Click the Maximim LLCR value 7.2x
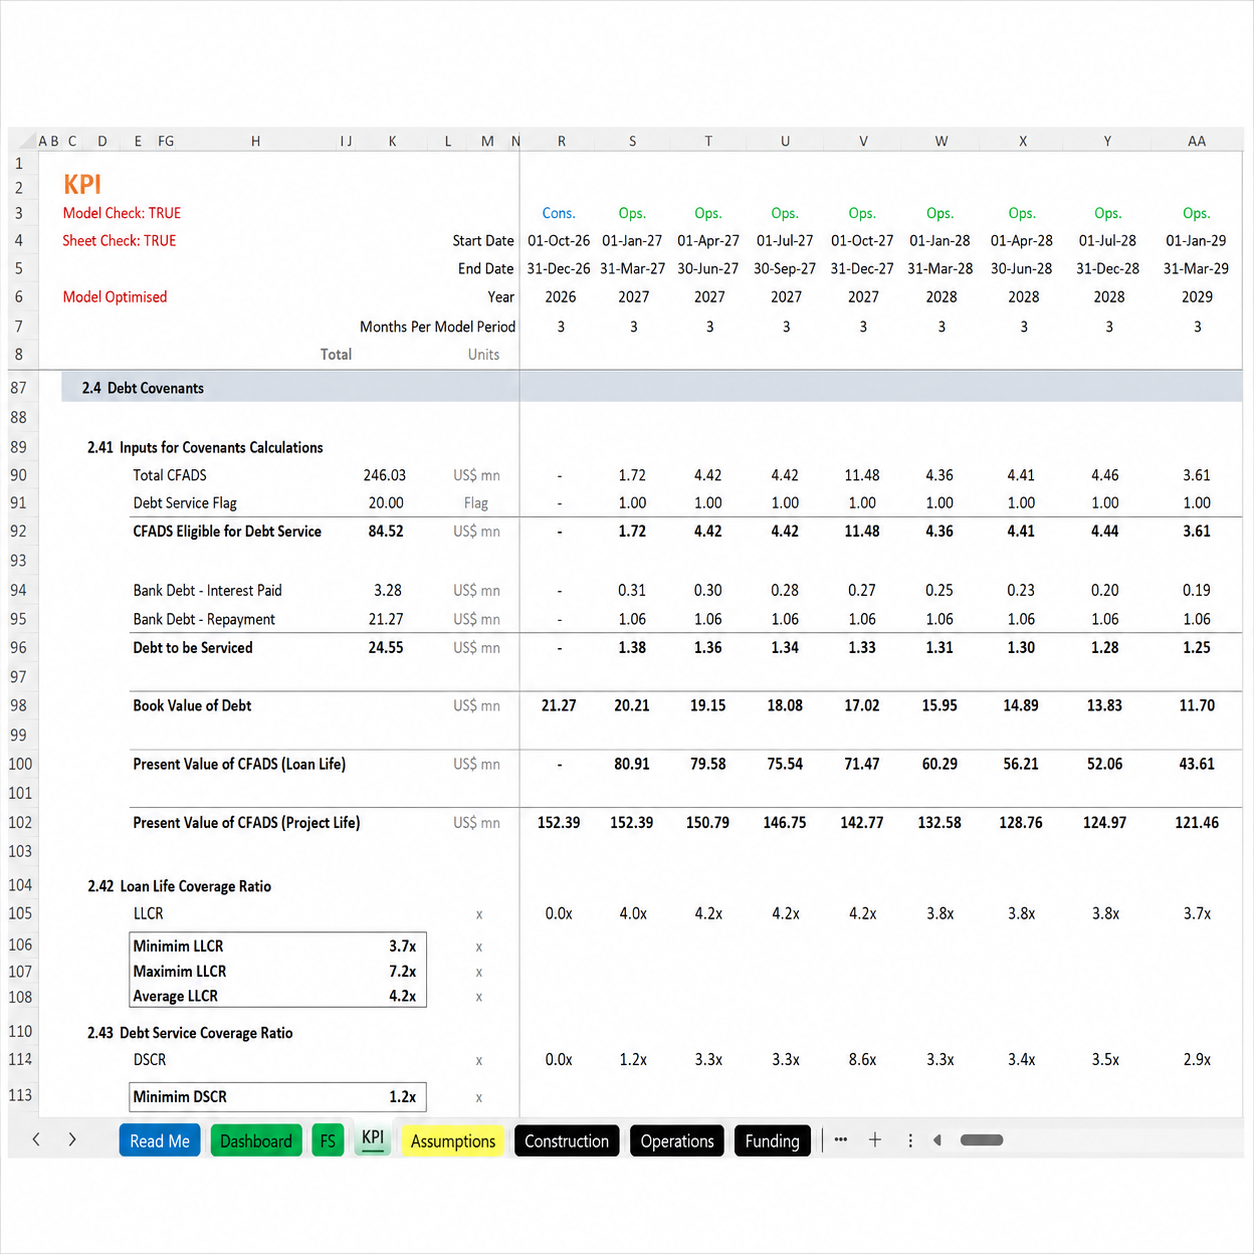The height and width of the screenshot is (1254, 1254). (x=403, y=972)
